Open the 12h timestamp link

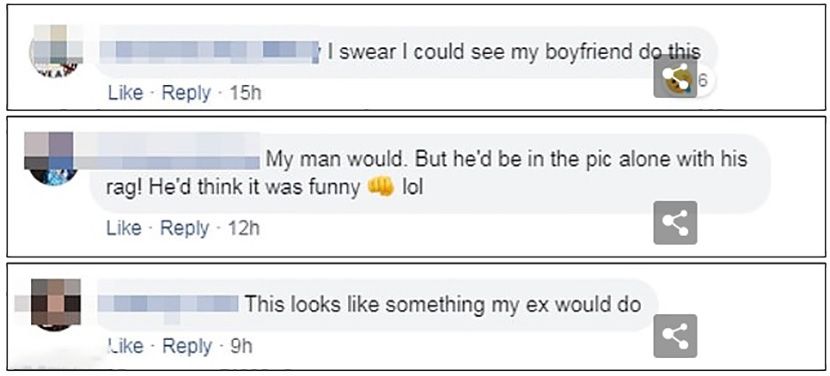[x=244, y=229]
